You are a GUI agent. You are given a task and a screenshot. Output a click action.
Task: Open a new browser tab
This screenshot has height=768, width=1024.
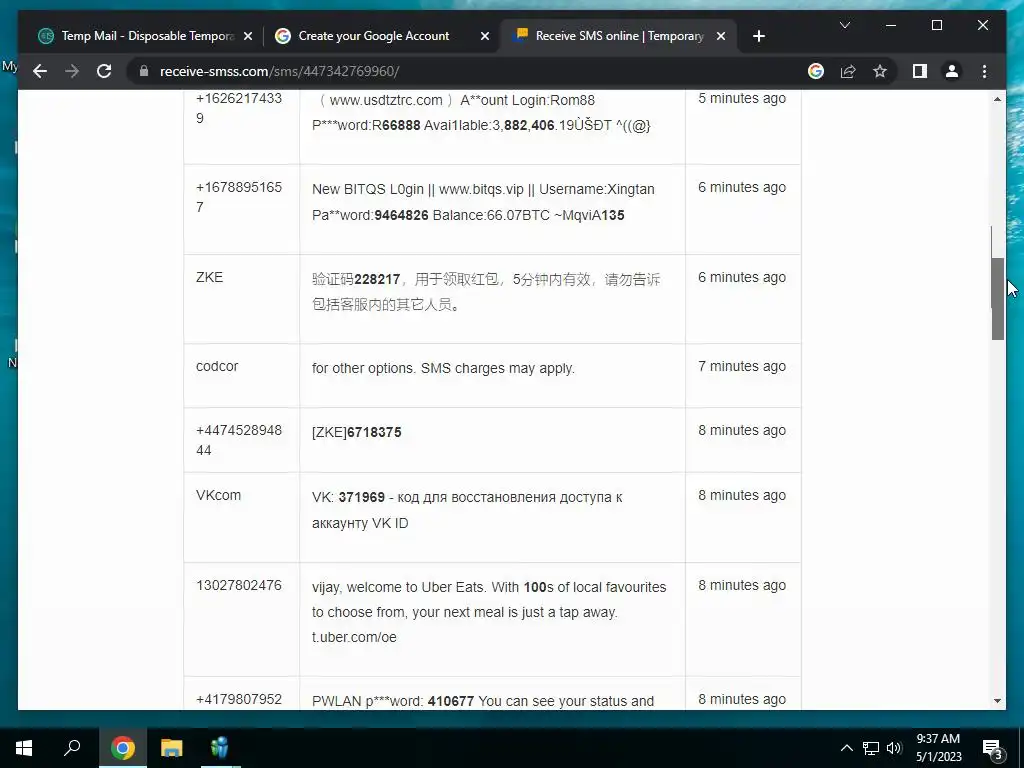coord(758,36)
